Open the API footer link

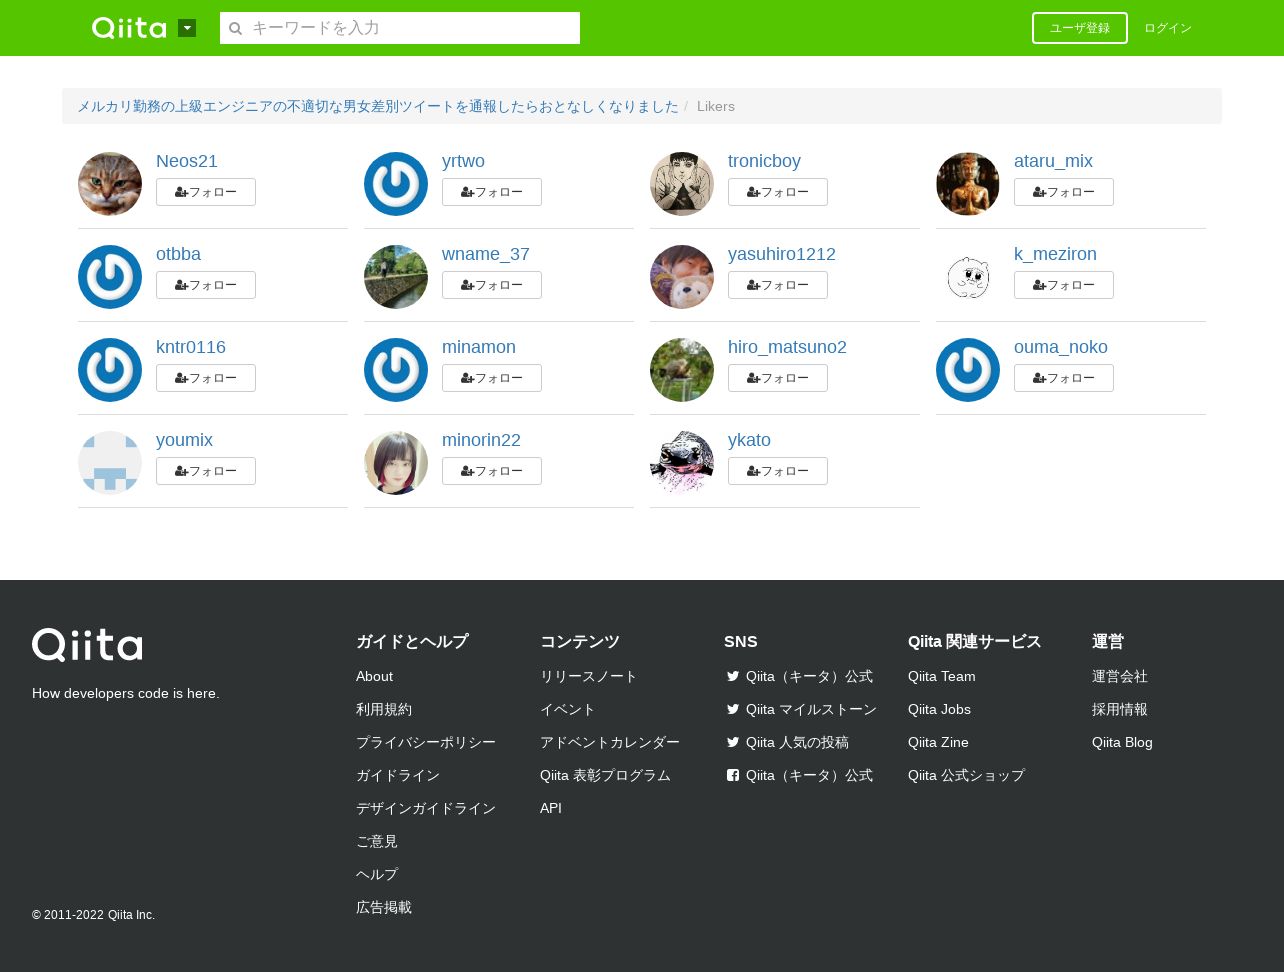pos(551,808)
